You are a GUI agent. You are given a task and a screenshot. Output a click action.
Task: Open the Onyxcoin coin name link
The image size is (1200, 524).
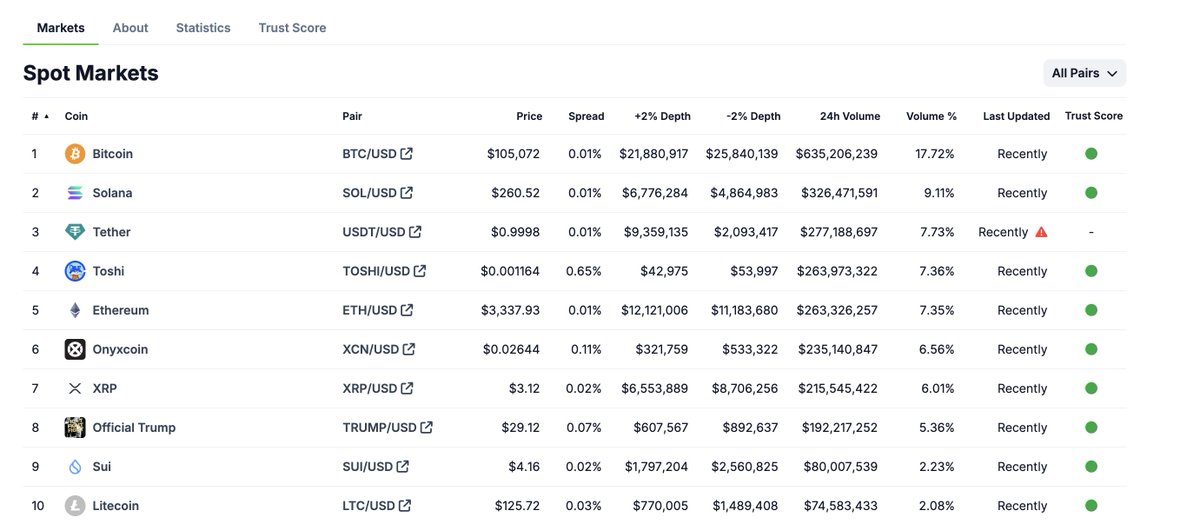tap(120, 349)
